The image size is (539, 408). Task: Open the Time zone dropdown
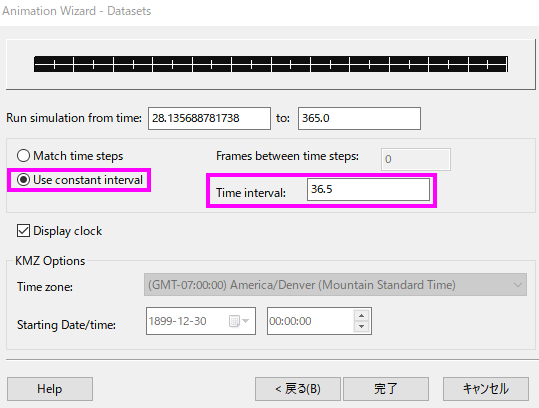[335, 285]
